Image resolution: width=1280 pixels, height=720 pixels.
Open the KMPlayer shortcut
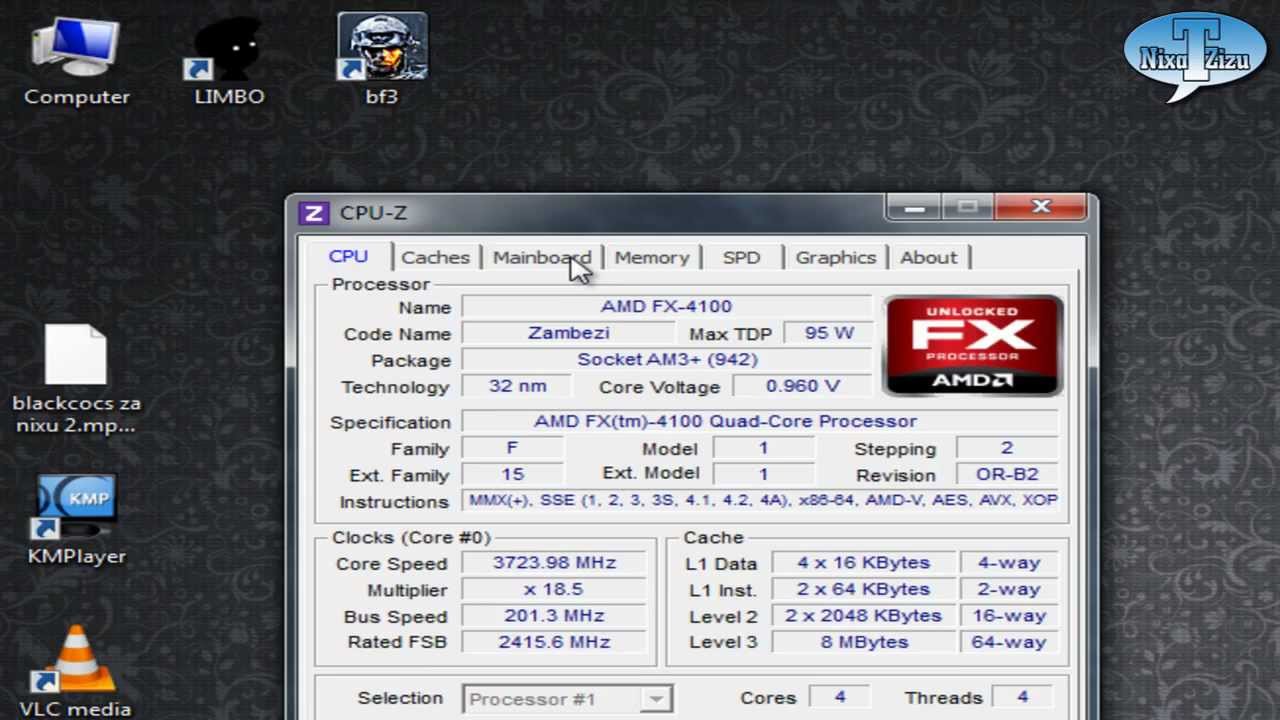click(77, 522)
